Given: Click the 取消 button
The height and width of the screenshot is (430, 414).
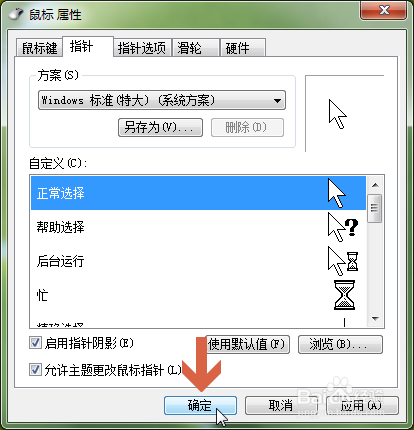Looking at the screenshot, I should [x=281, y=405].
